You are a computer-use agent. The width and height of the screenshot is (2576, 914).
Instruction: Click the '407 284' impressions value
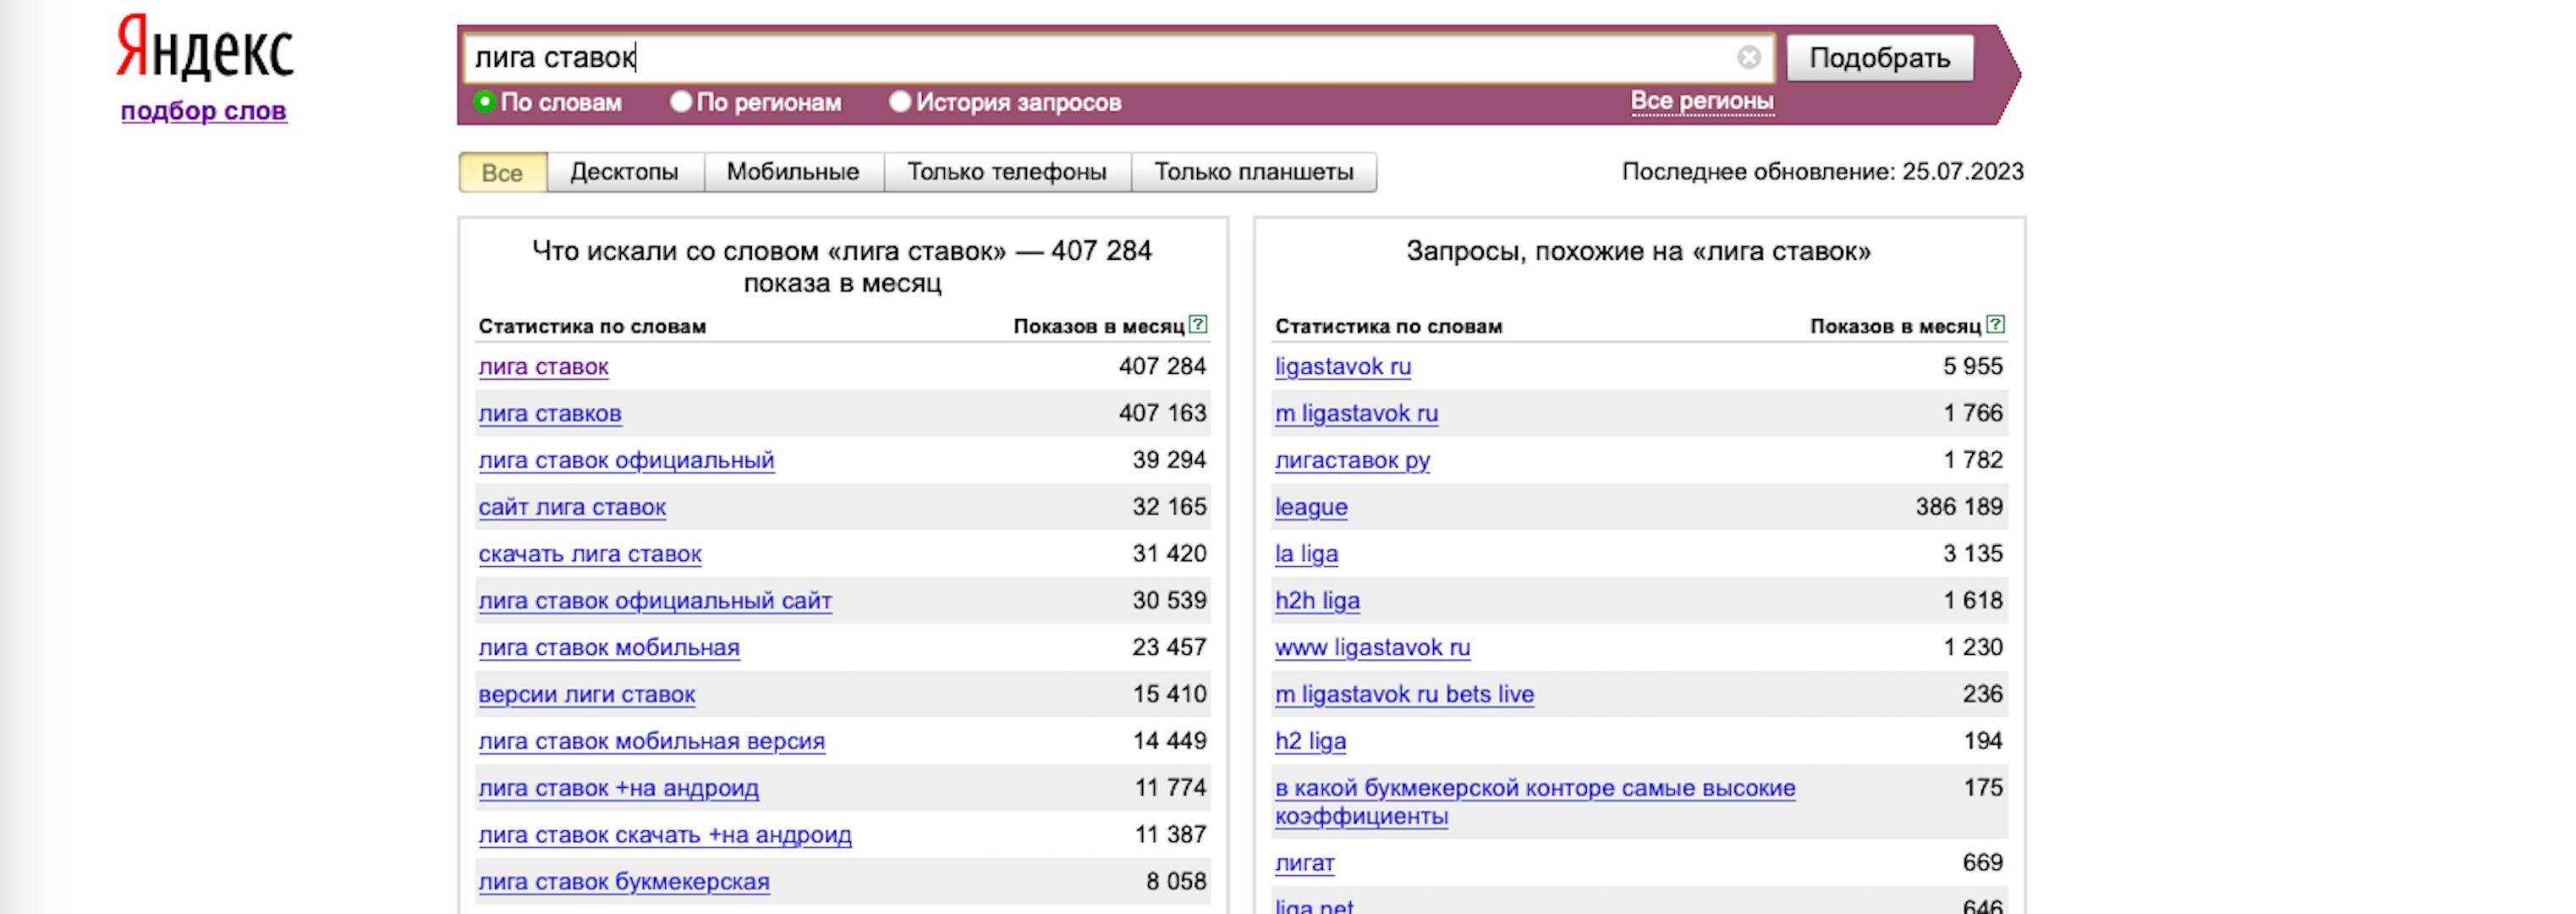[1162, 367]
